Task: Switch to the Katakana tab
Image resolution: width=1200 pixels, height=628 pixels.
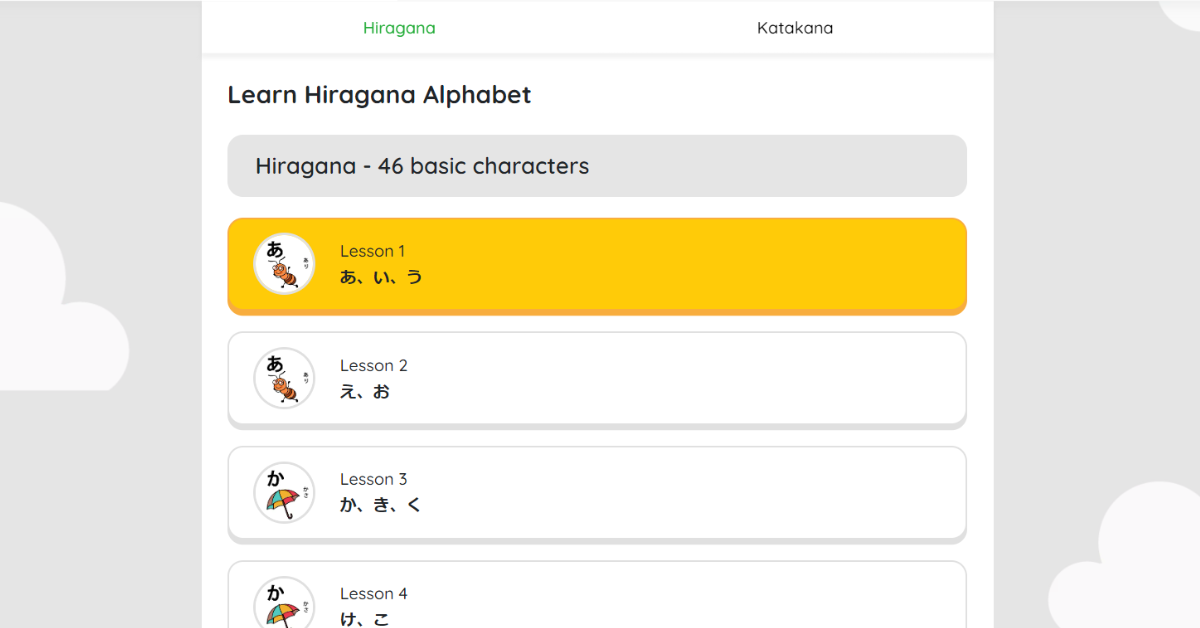Action: 795,27
